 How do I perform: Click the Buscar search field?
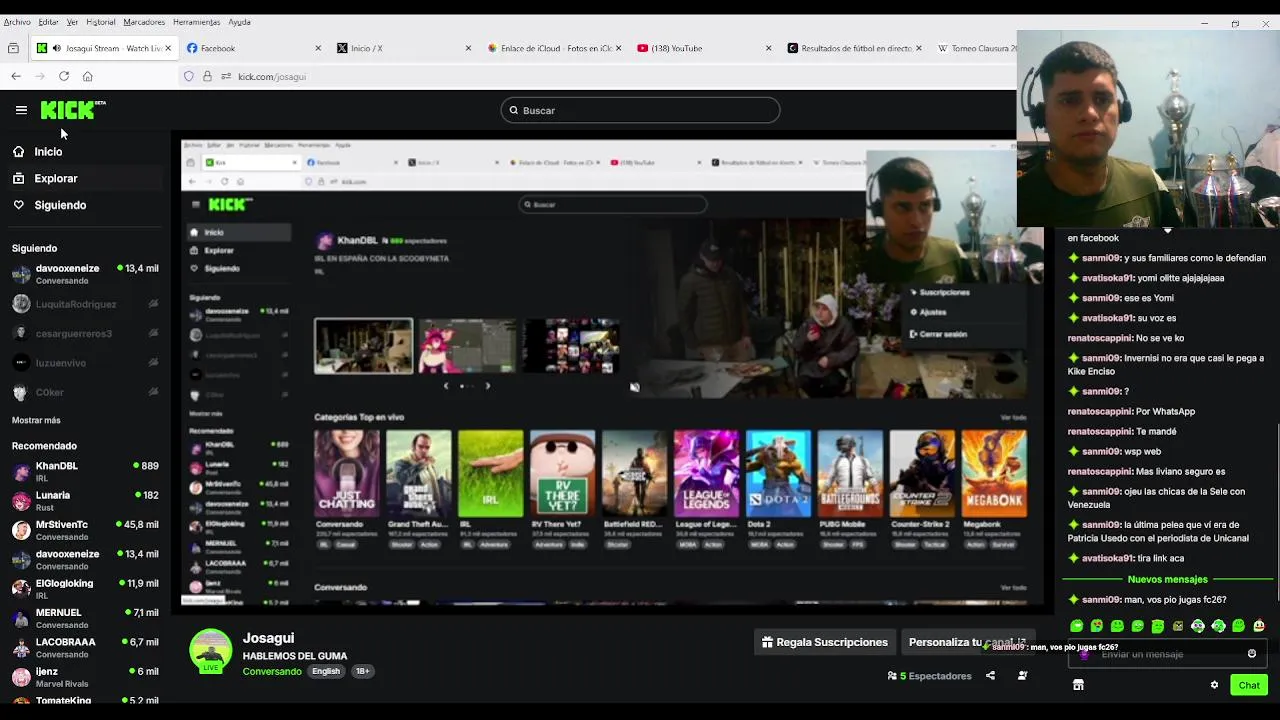tap(640, 110)
